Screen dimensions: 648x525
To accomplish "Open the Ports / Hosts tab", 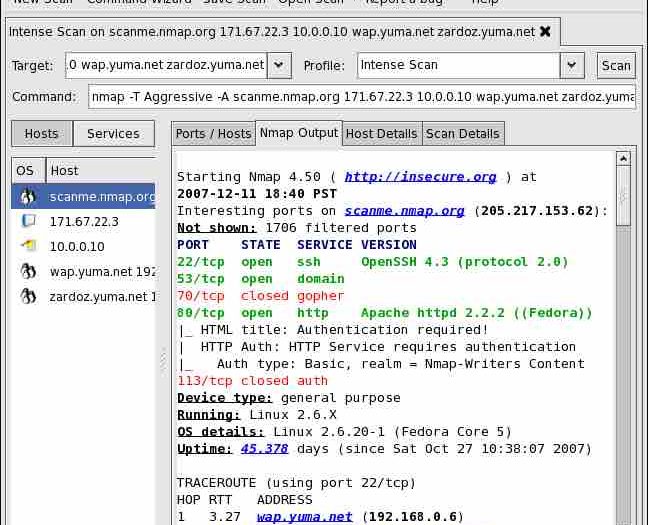I will pos(214,134).
